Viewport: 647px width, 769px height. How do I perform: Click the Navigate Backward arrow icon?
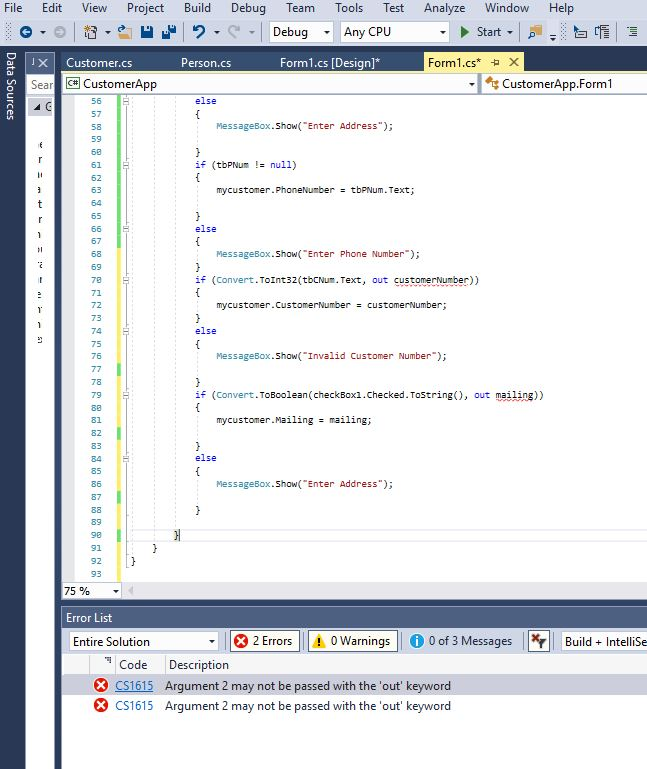point(26,32)
